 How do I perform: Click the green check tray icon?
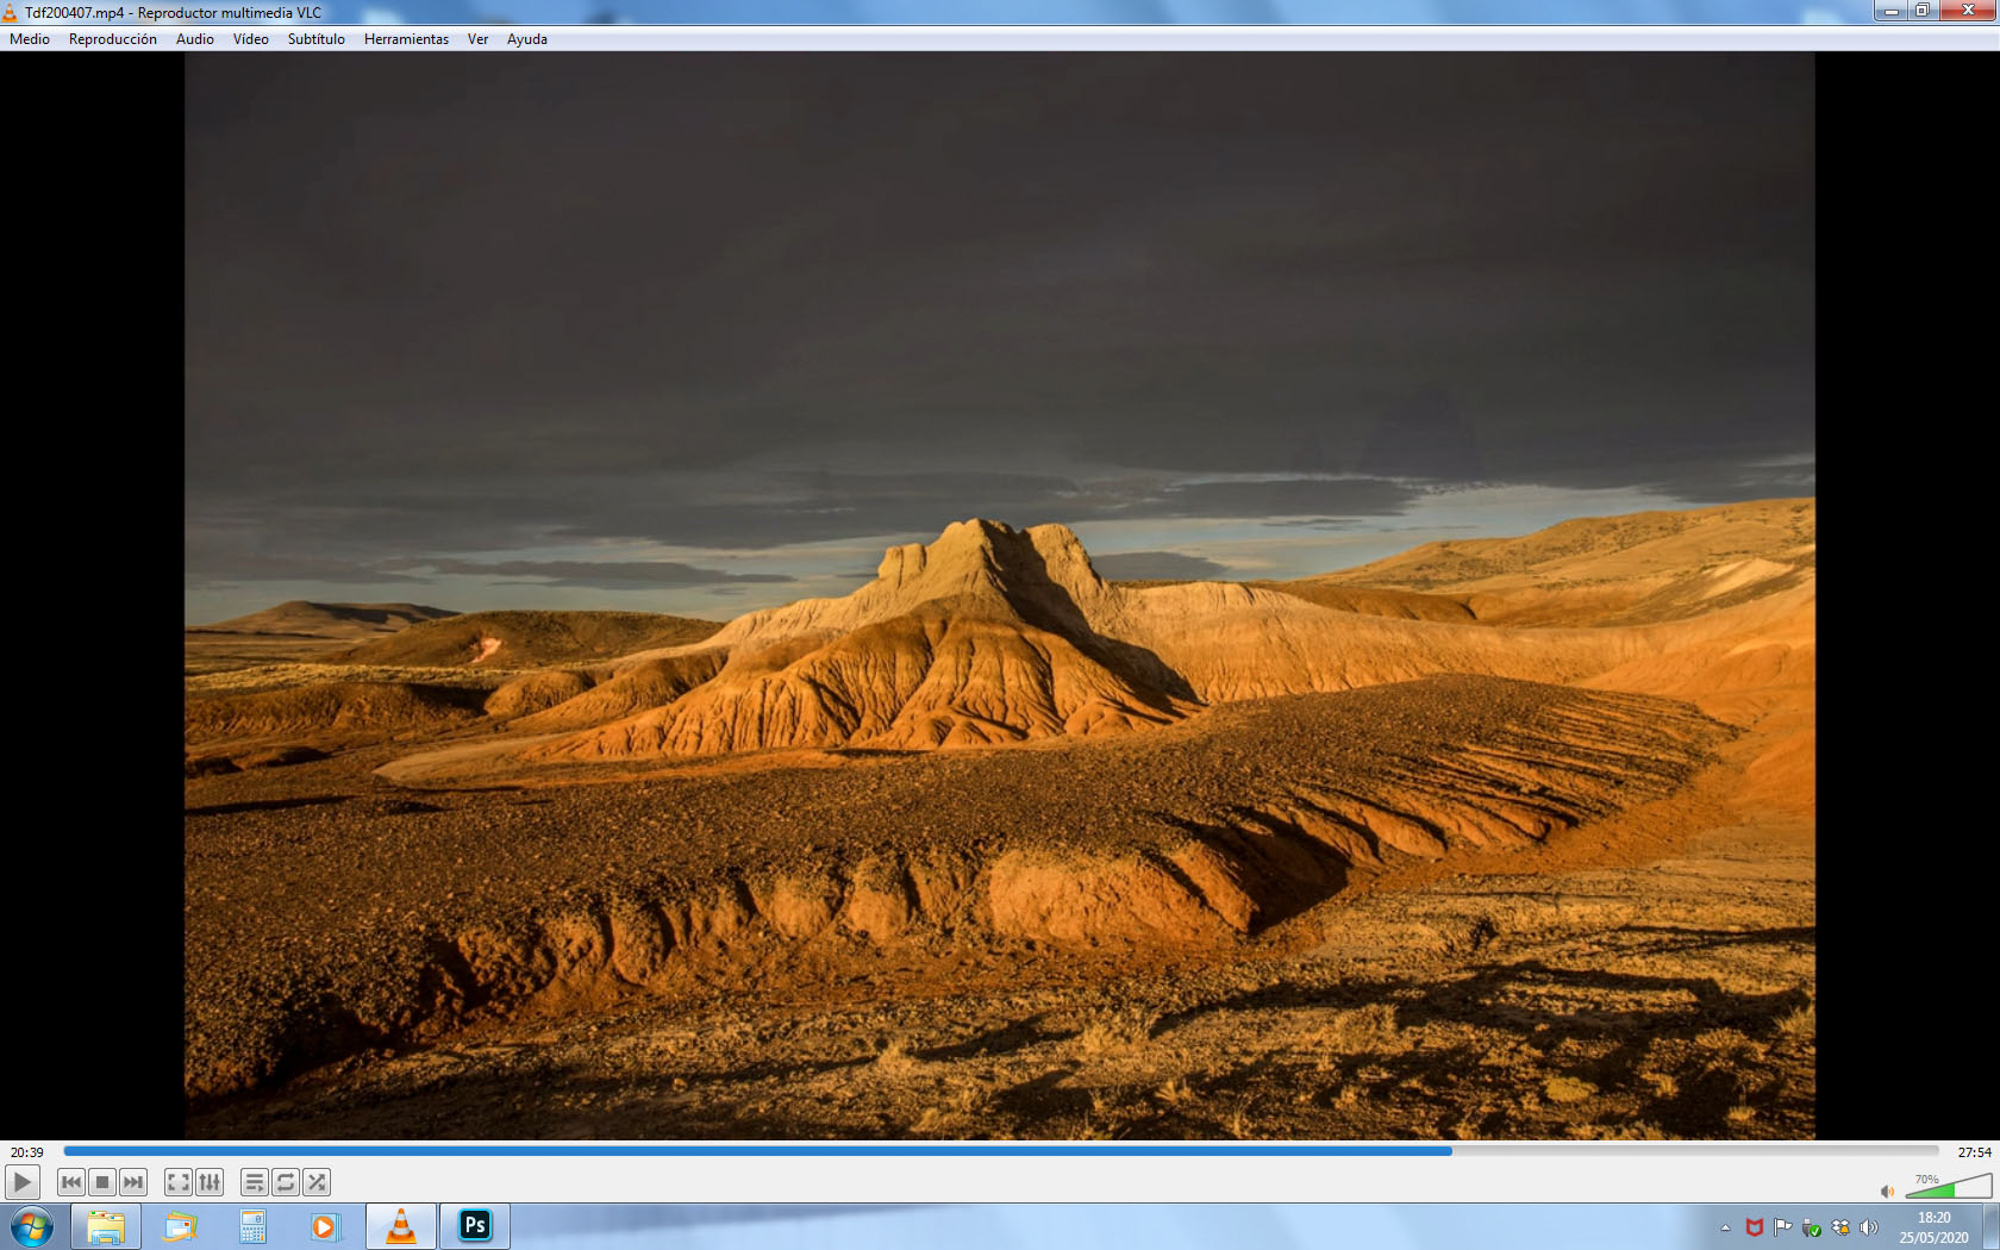[x=1811, y=1227]
